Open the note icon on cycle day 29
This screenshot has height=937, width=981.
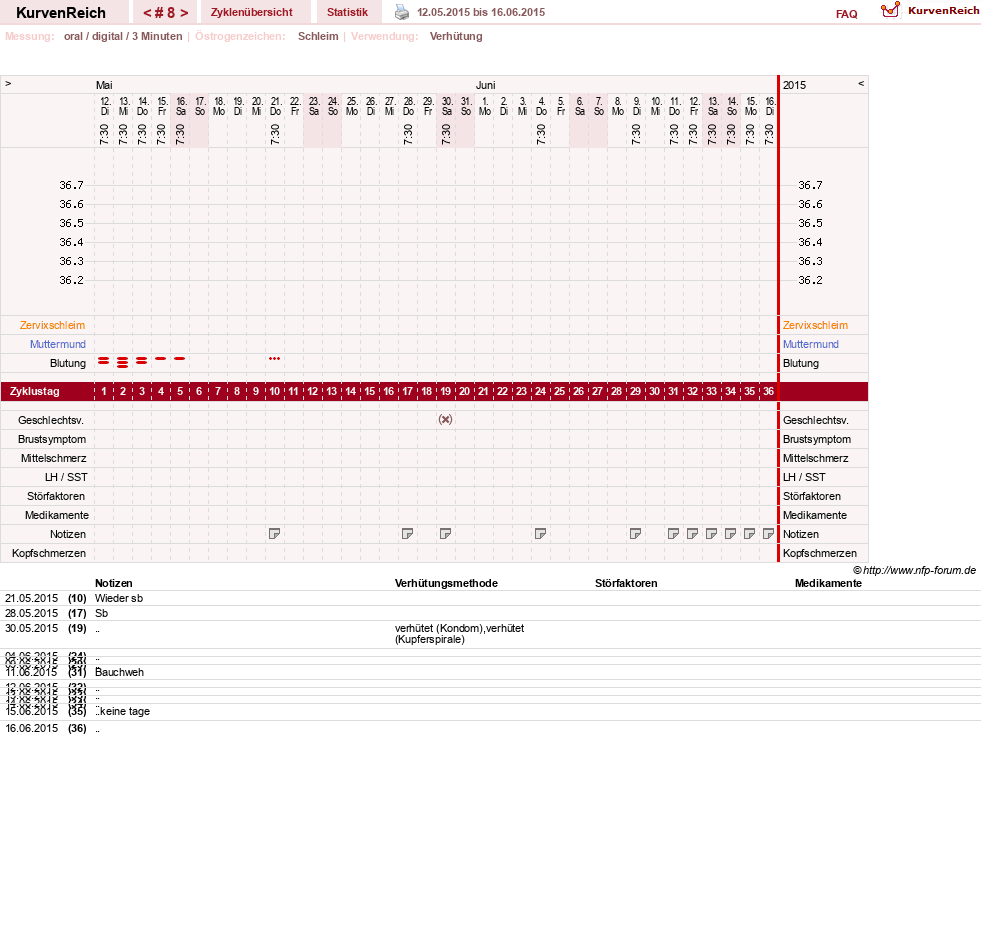point(636,534)
